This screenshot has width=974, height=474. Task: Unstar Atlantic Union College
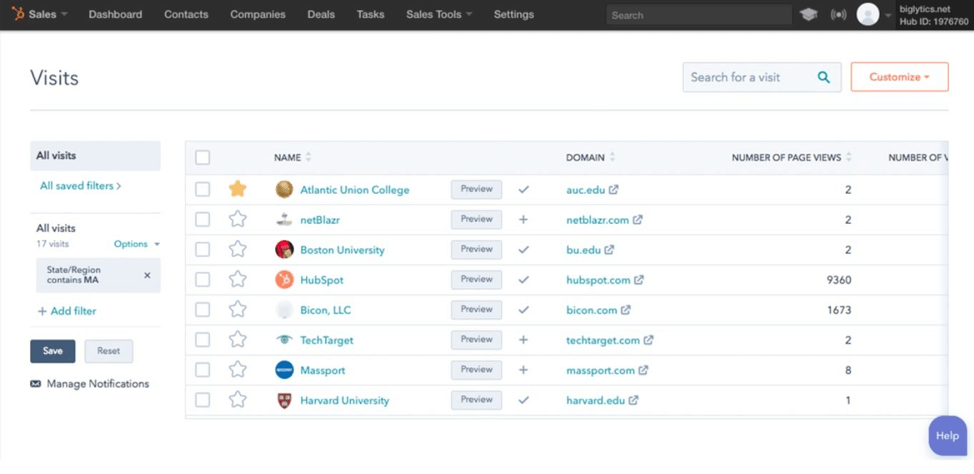point(237,189)
